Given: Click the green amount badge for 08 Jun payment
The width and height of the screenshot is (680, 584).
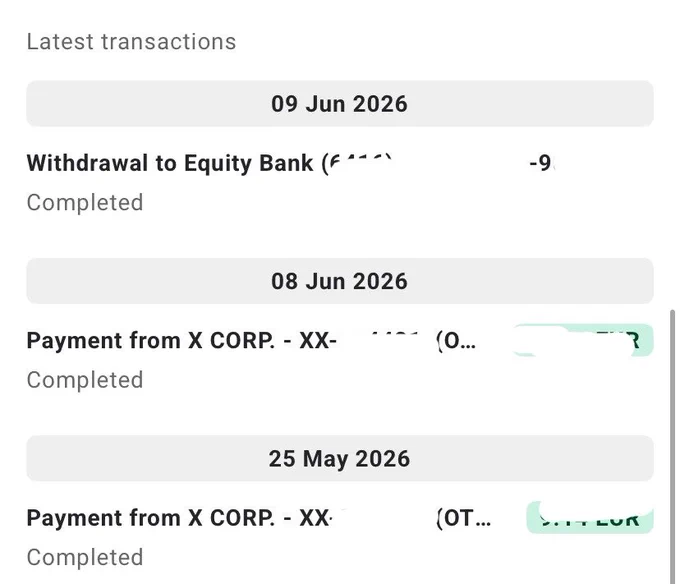Looking at the screenshot, I should click(583, 340).
